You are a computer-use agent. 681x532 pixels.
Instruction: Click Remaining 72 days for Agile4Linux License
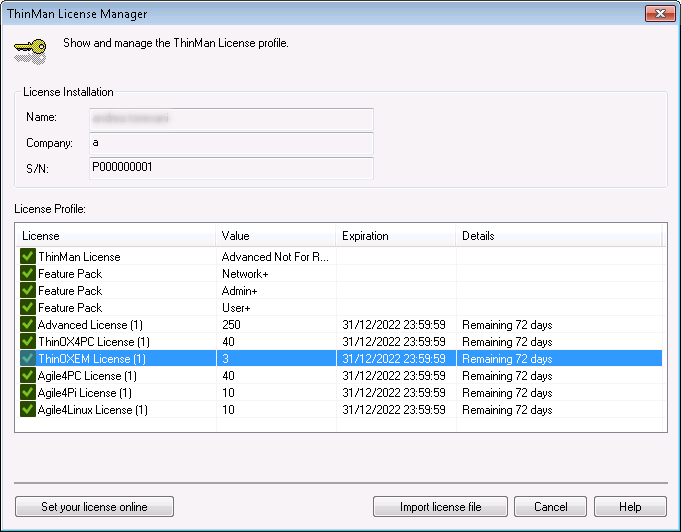coord(507,410)
